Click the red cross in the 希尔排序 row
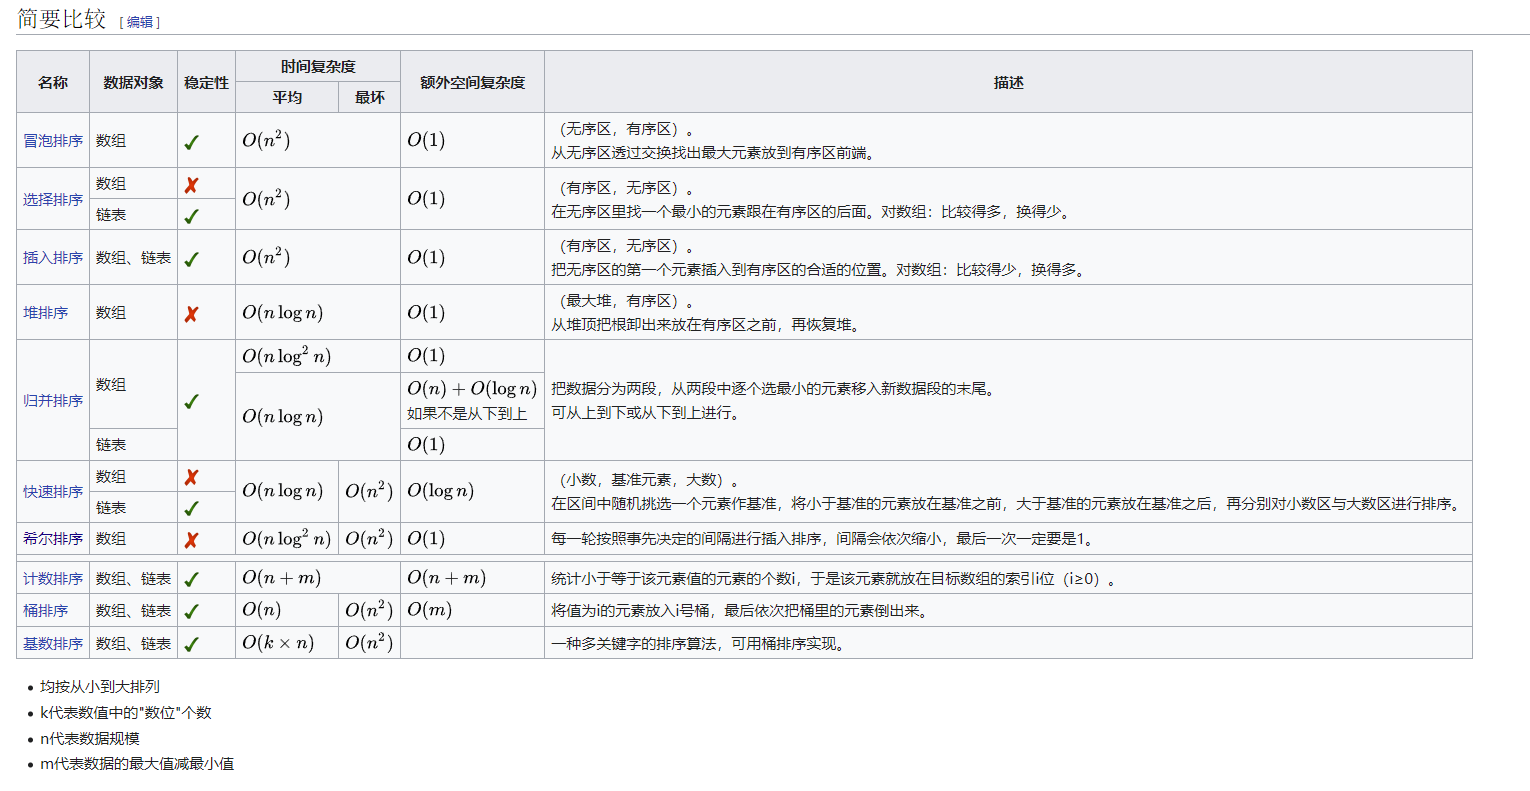Viewport: 1530px width, 791px height. coord(191,540)
